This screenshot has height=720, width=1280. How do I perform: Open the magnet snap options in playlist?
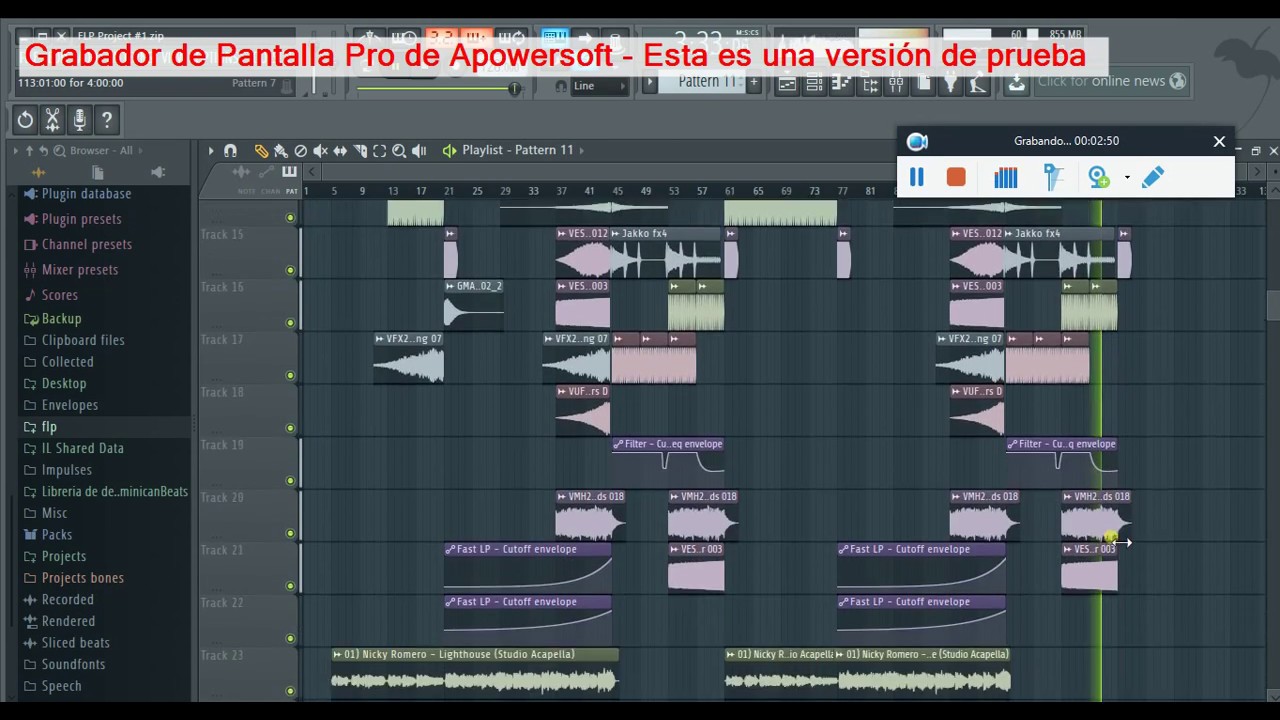pyautogui.click(x=230, y=151)
